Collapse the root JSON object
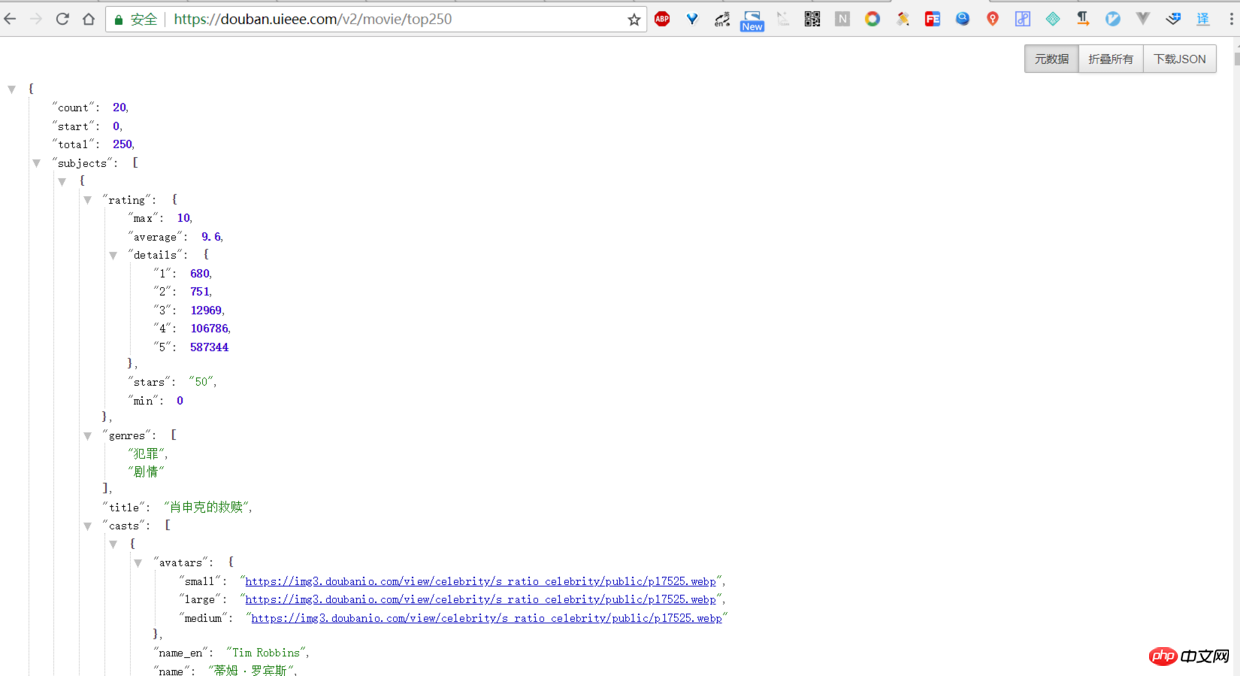 [12, 89]
